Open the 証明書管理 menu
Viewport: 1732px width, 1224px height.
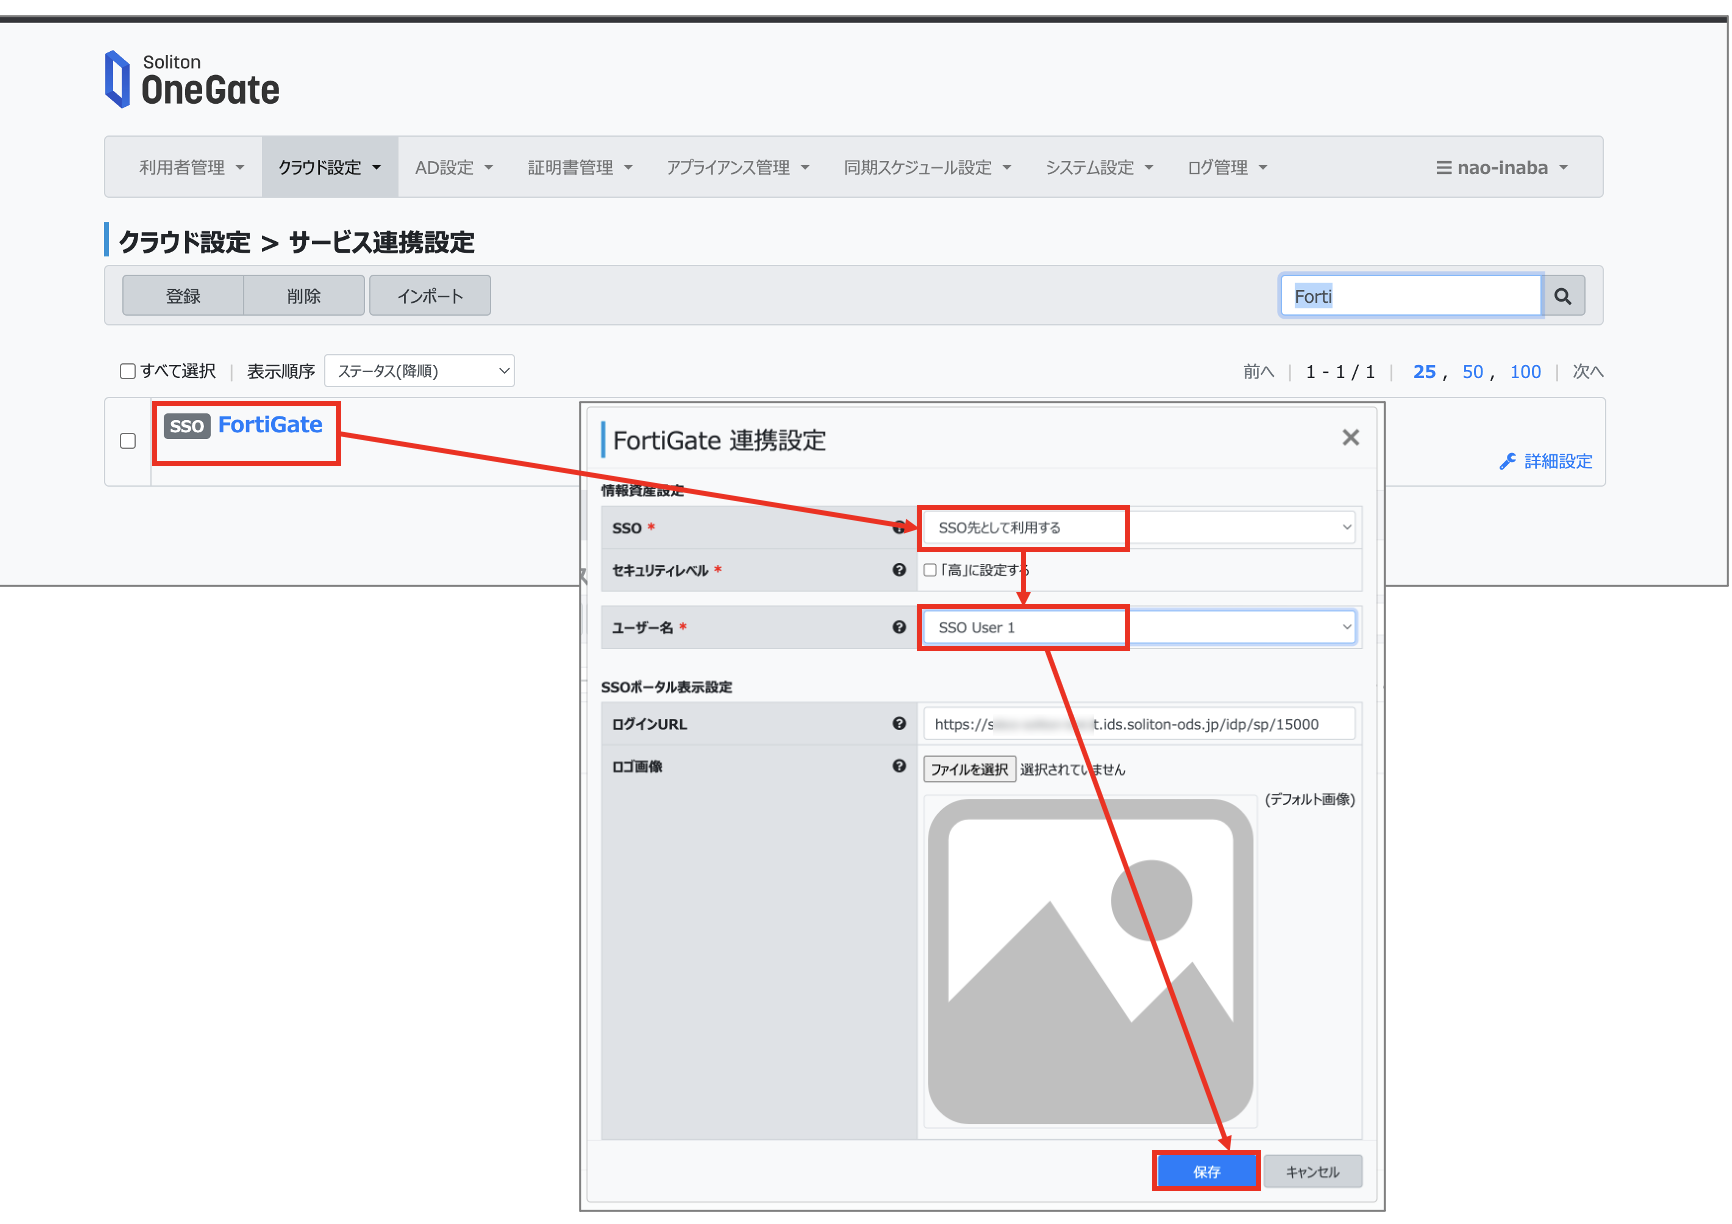coord(580,168)
